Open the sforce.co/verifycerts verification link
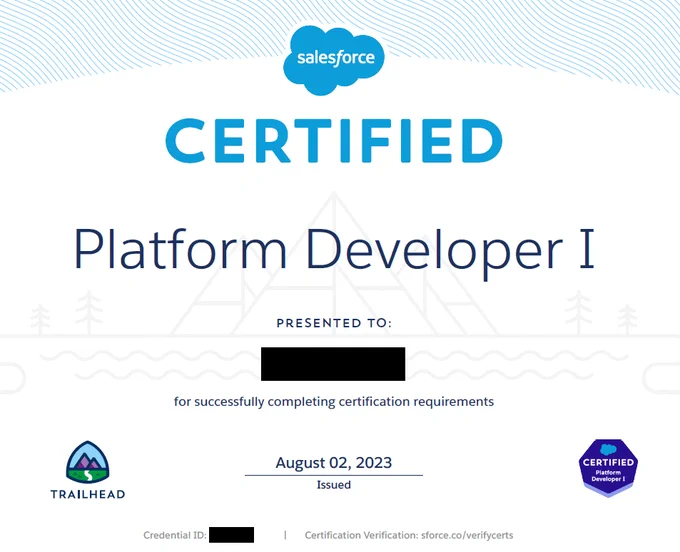The width and height of the screenshot is (680, 552). (467, 535)
